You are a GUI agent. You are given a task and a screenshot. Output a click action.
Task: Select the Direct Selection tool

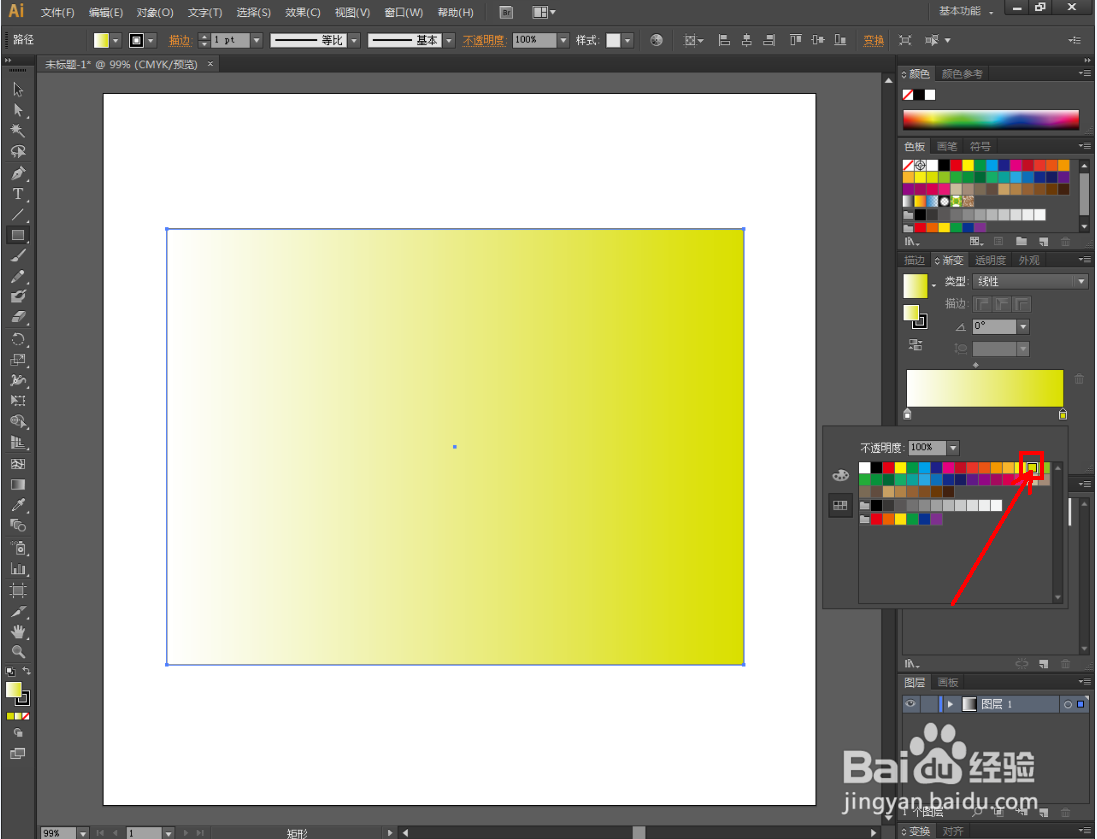18,111
